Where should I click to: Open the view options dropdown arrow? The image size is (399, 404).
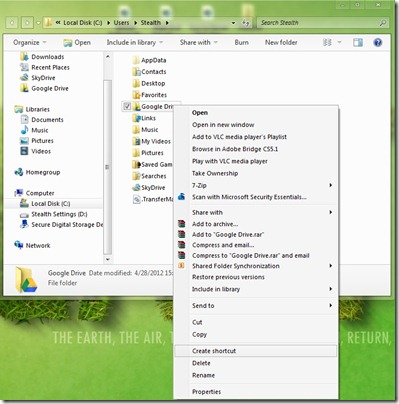(339, 42)
